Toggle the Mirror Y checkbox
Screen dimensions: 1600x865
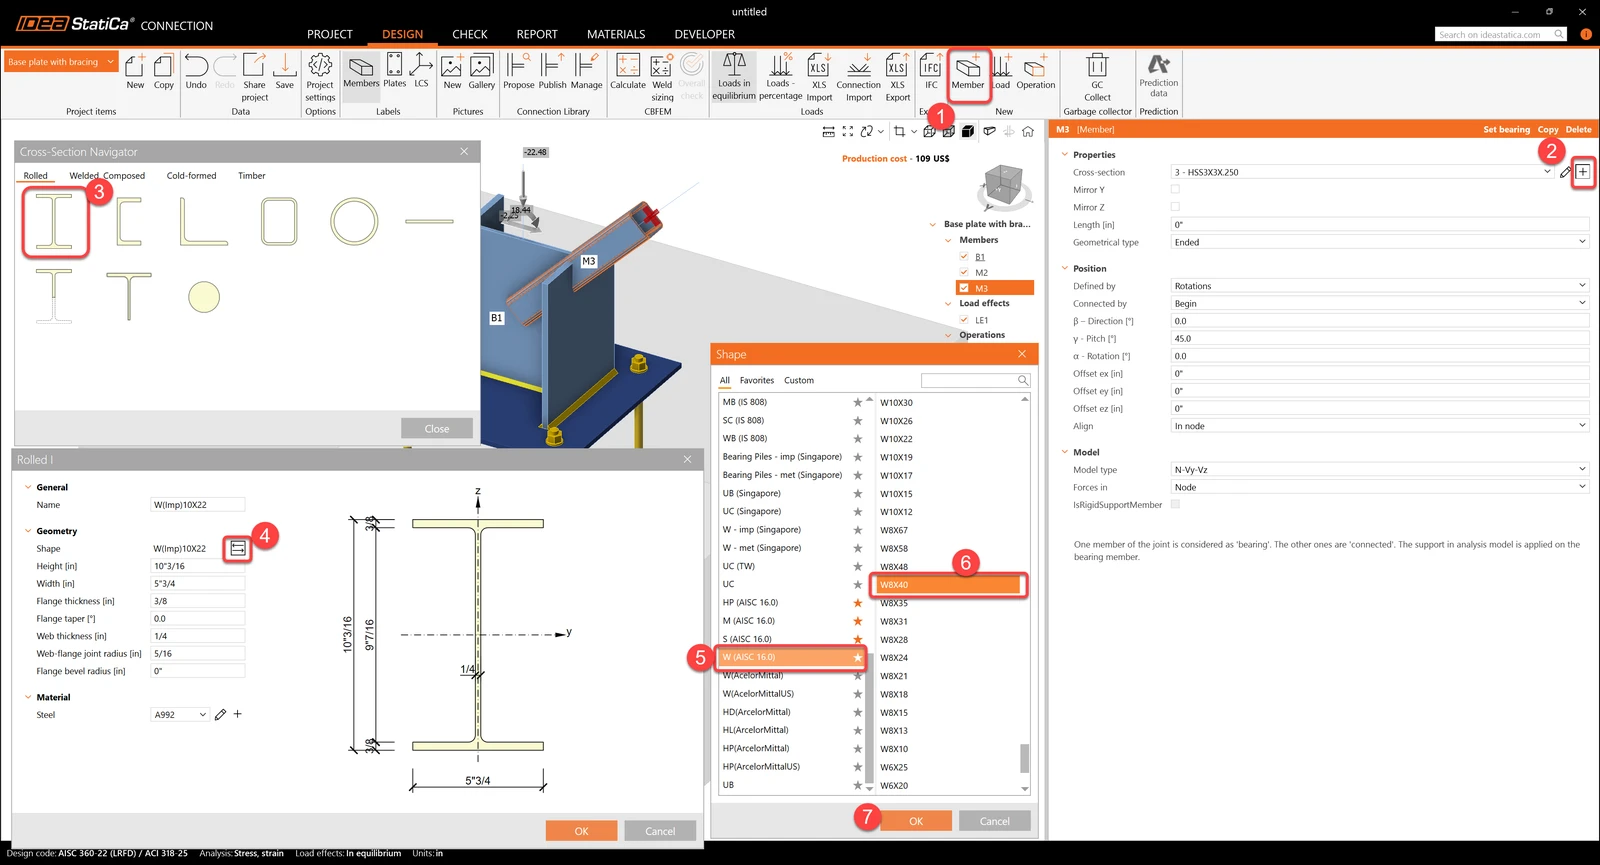coord(1175,189)
